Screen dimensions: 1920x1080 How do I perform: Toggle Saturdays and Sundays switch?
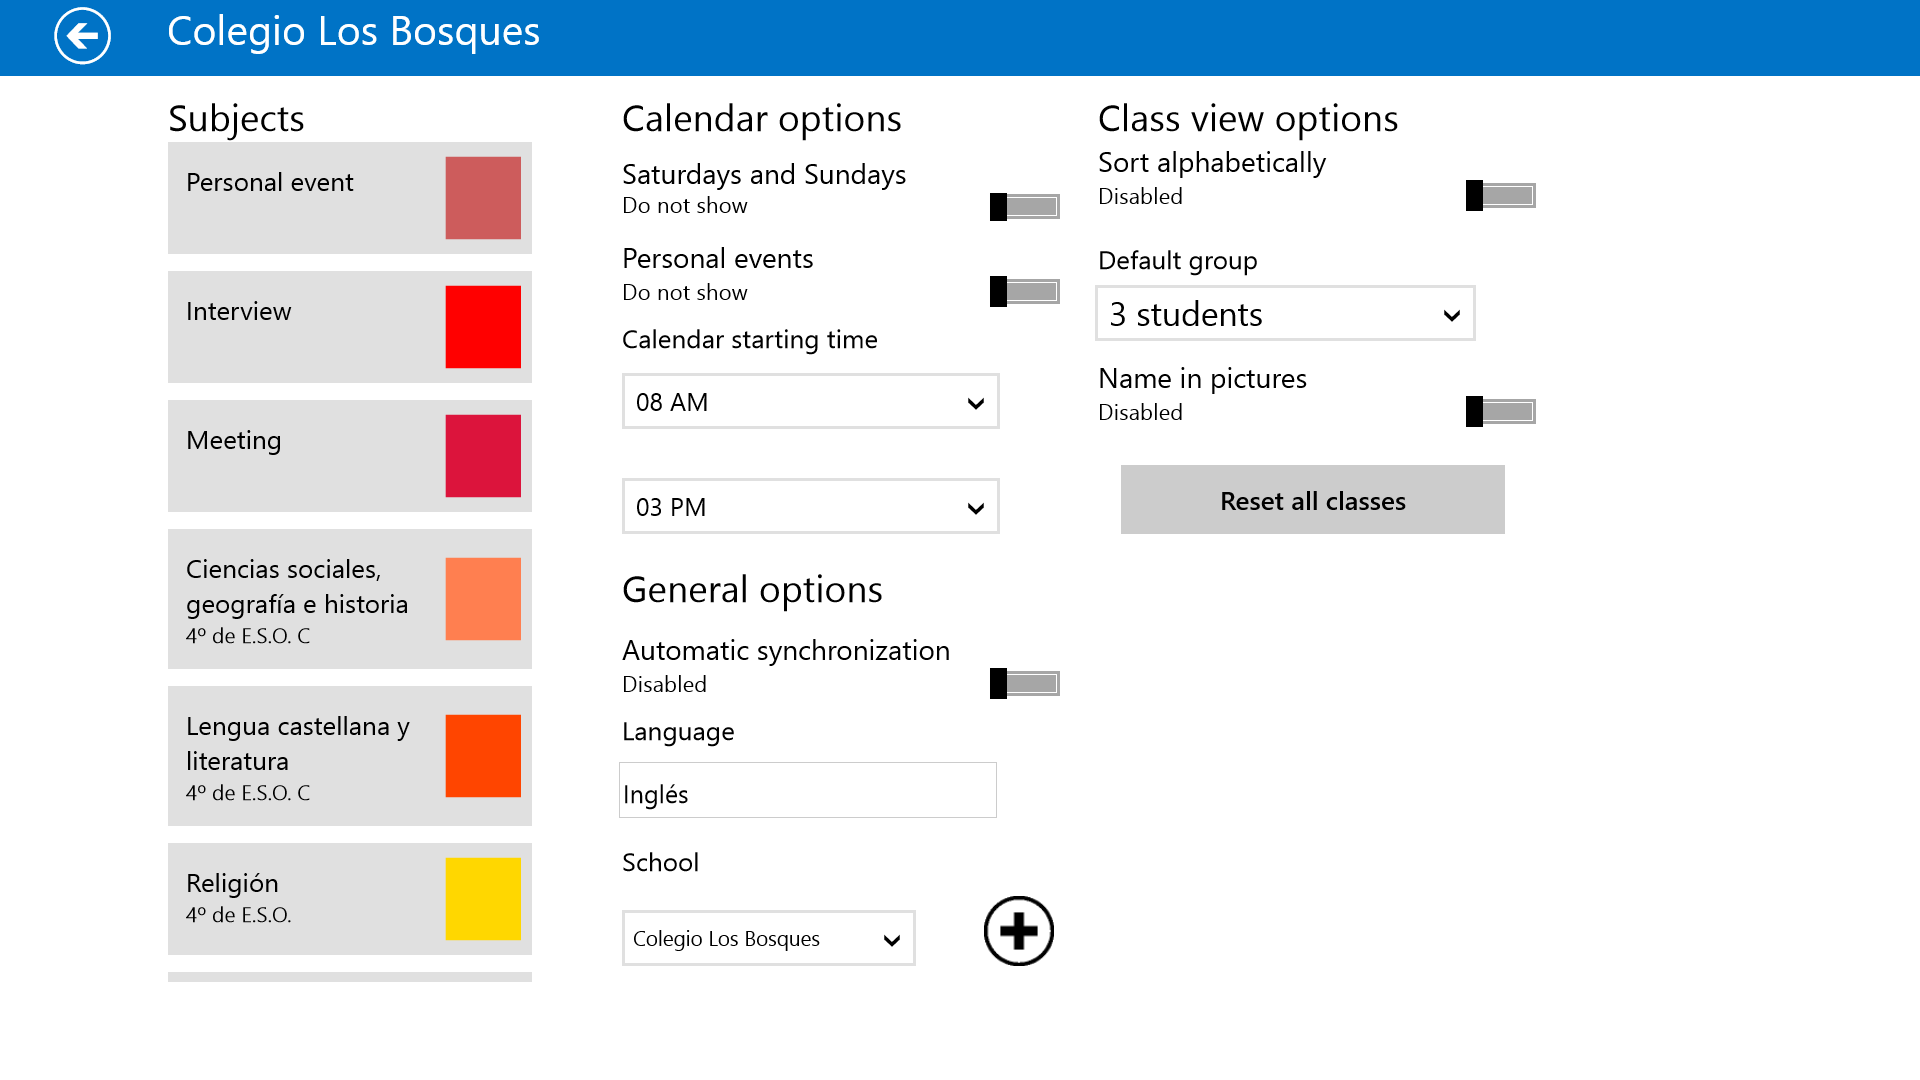(x=1025, y=207)
